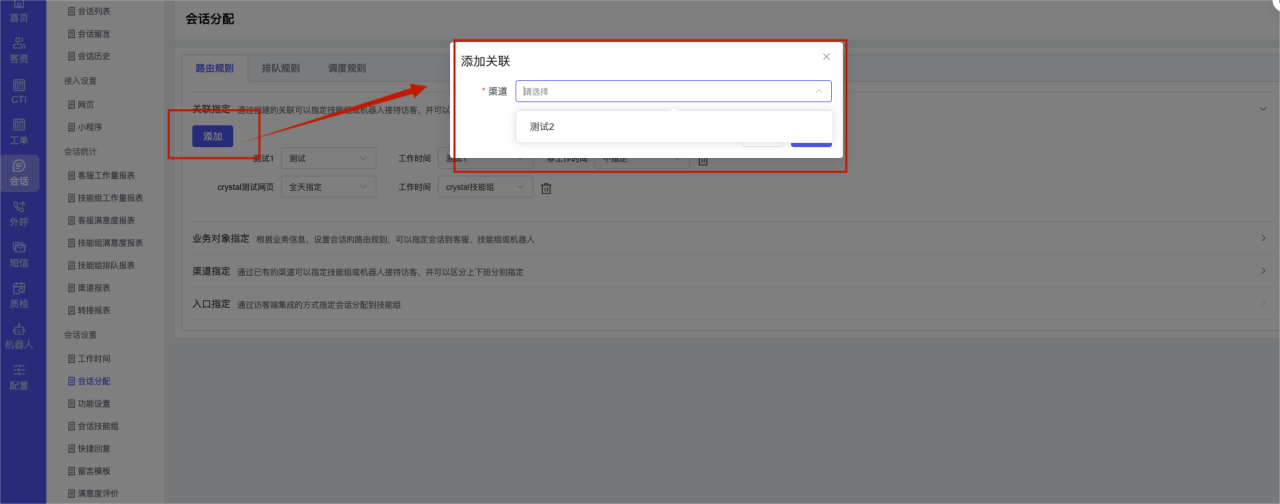Open 客服满意度报表 report
Viewport: 1280px width, 504px height.
[x=100, y=220]
